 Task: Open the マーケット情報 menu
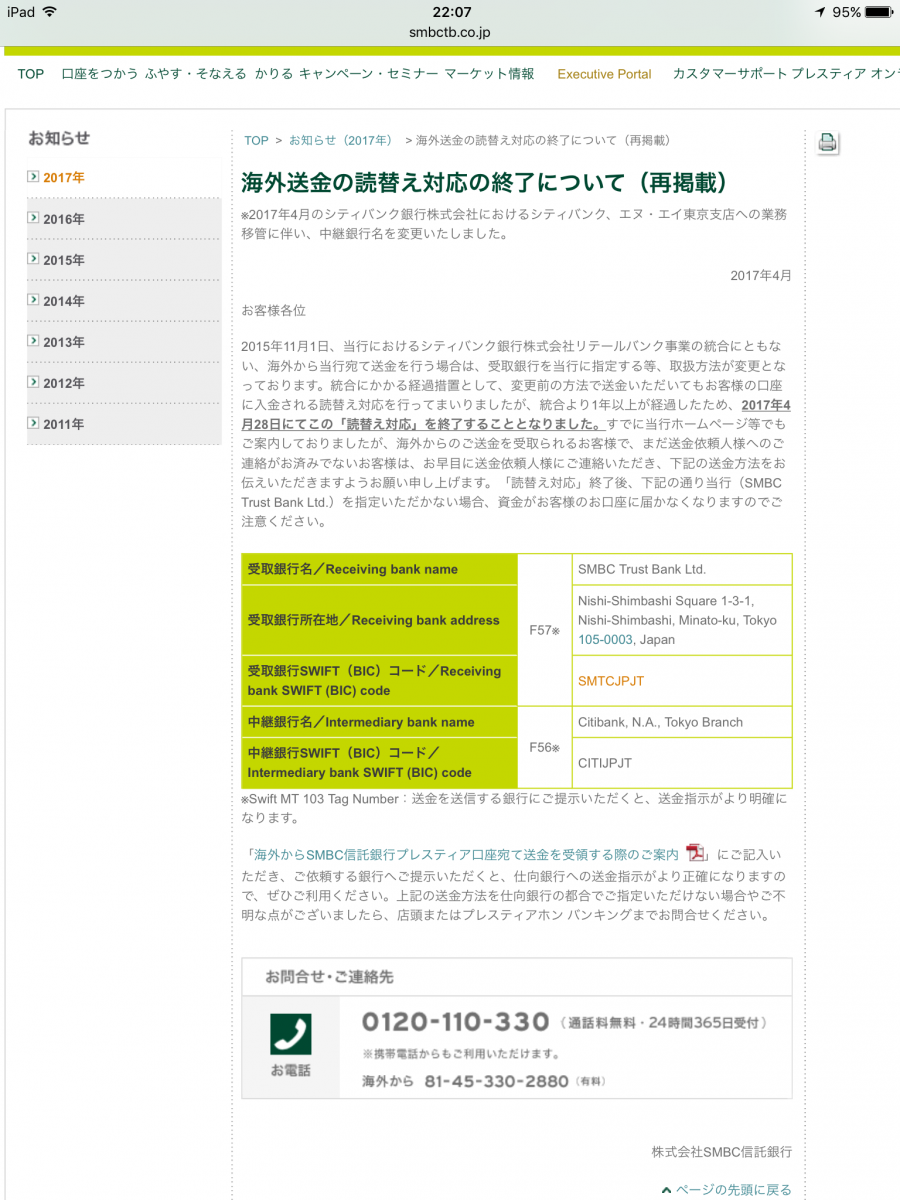click(x=490, y=74)
